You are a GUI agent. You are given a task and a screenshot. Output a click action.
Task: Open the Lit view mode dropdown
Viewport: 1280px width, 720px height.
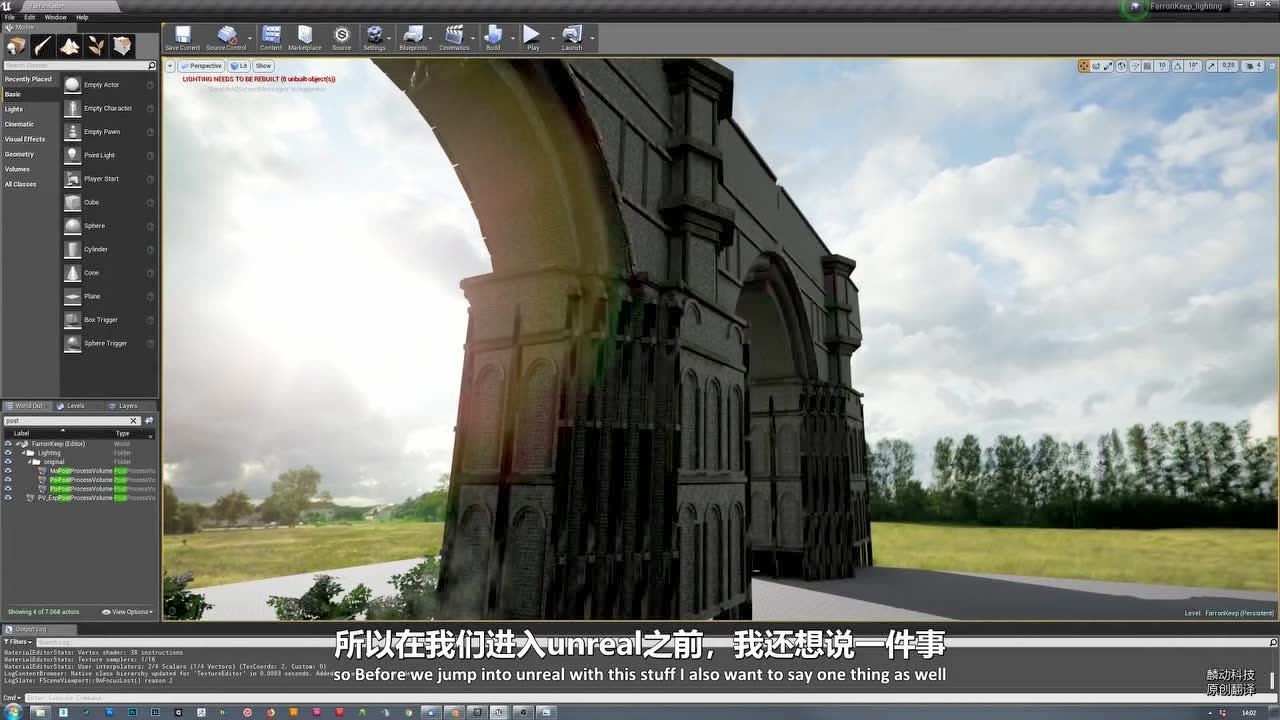click(240, 65)
